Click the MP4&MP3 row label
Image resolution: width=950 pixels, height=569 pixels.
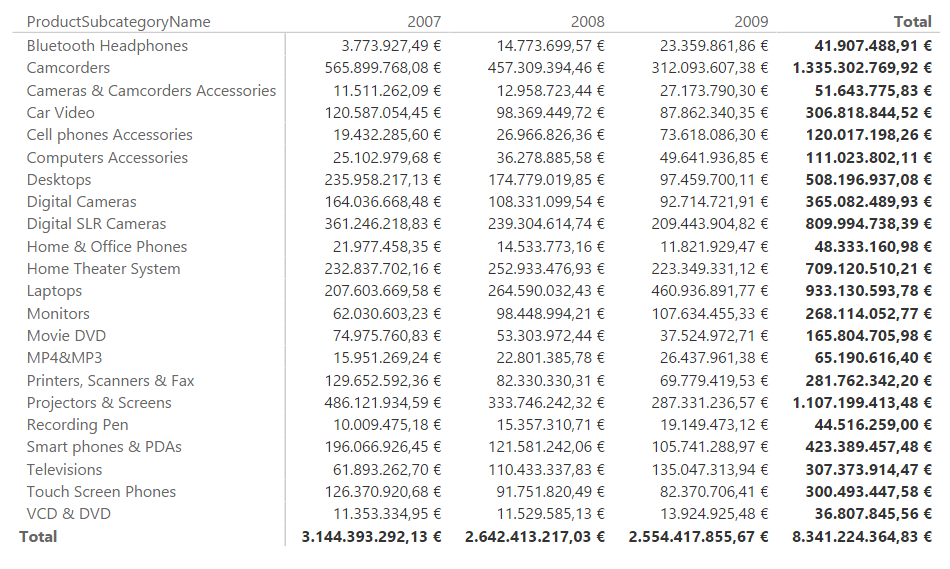pyautogui.click(x=64, y=358)
